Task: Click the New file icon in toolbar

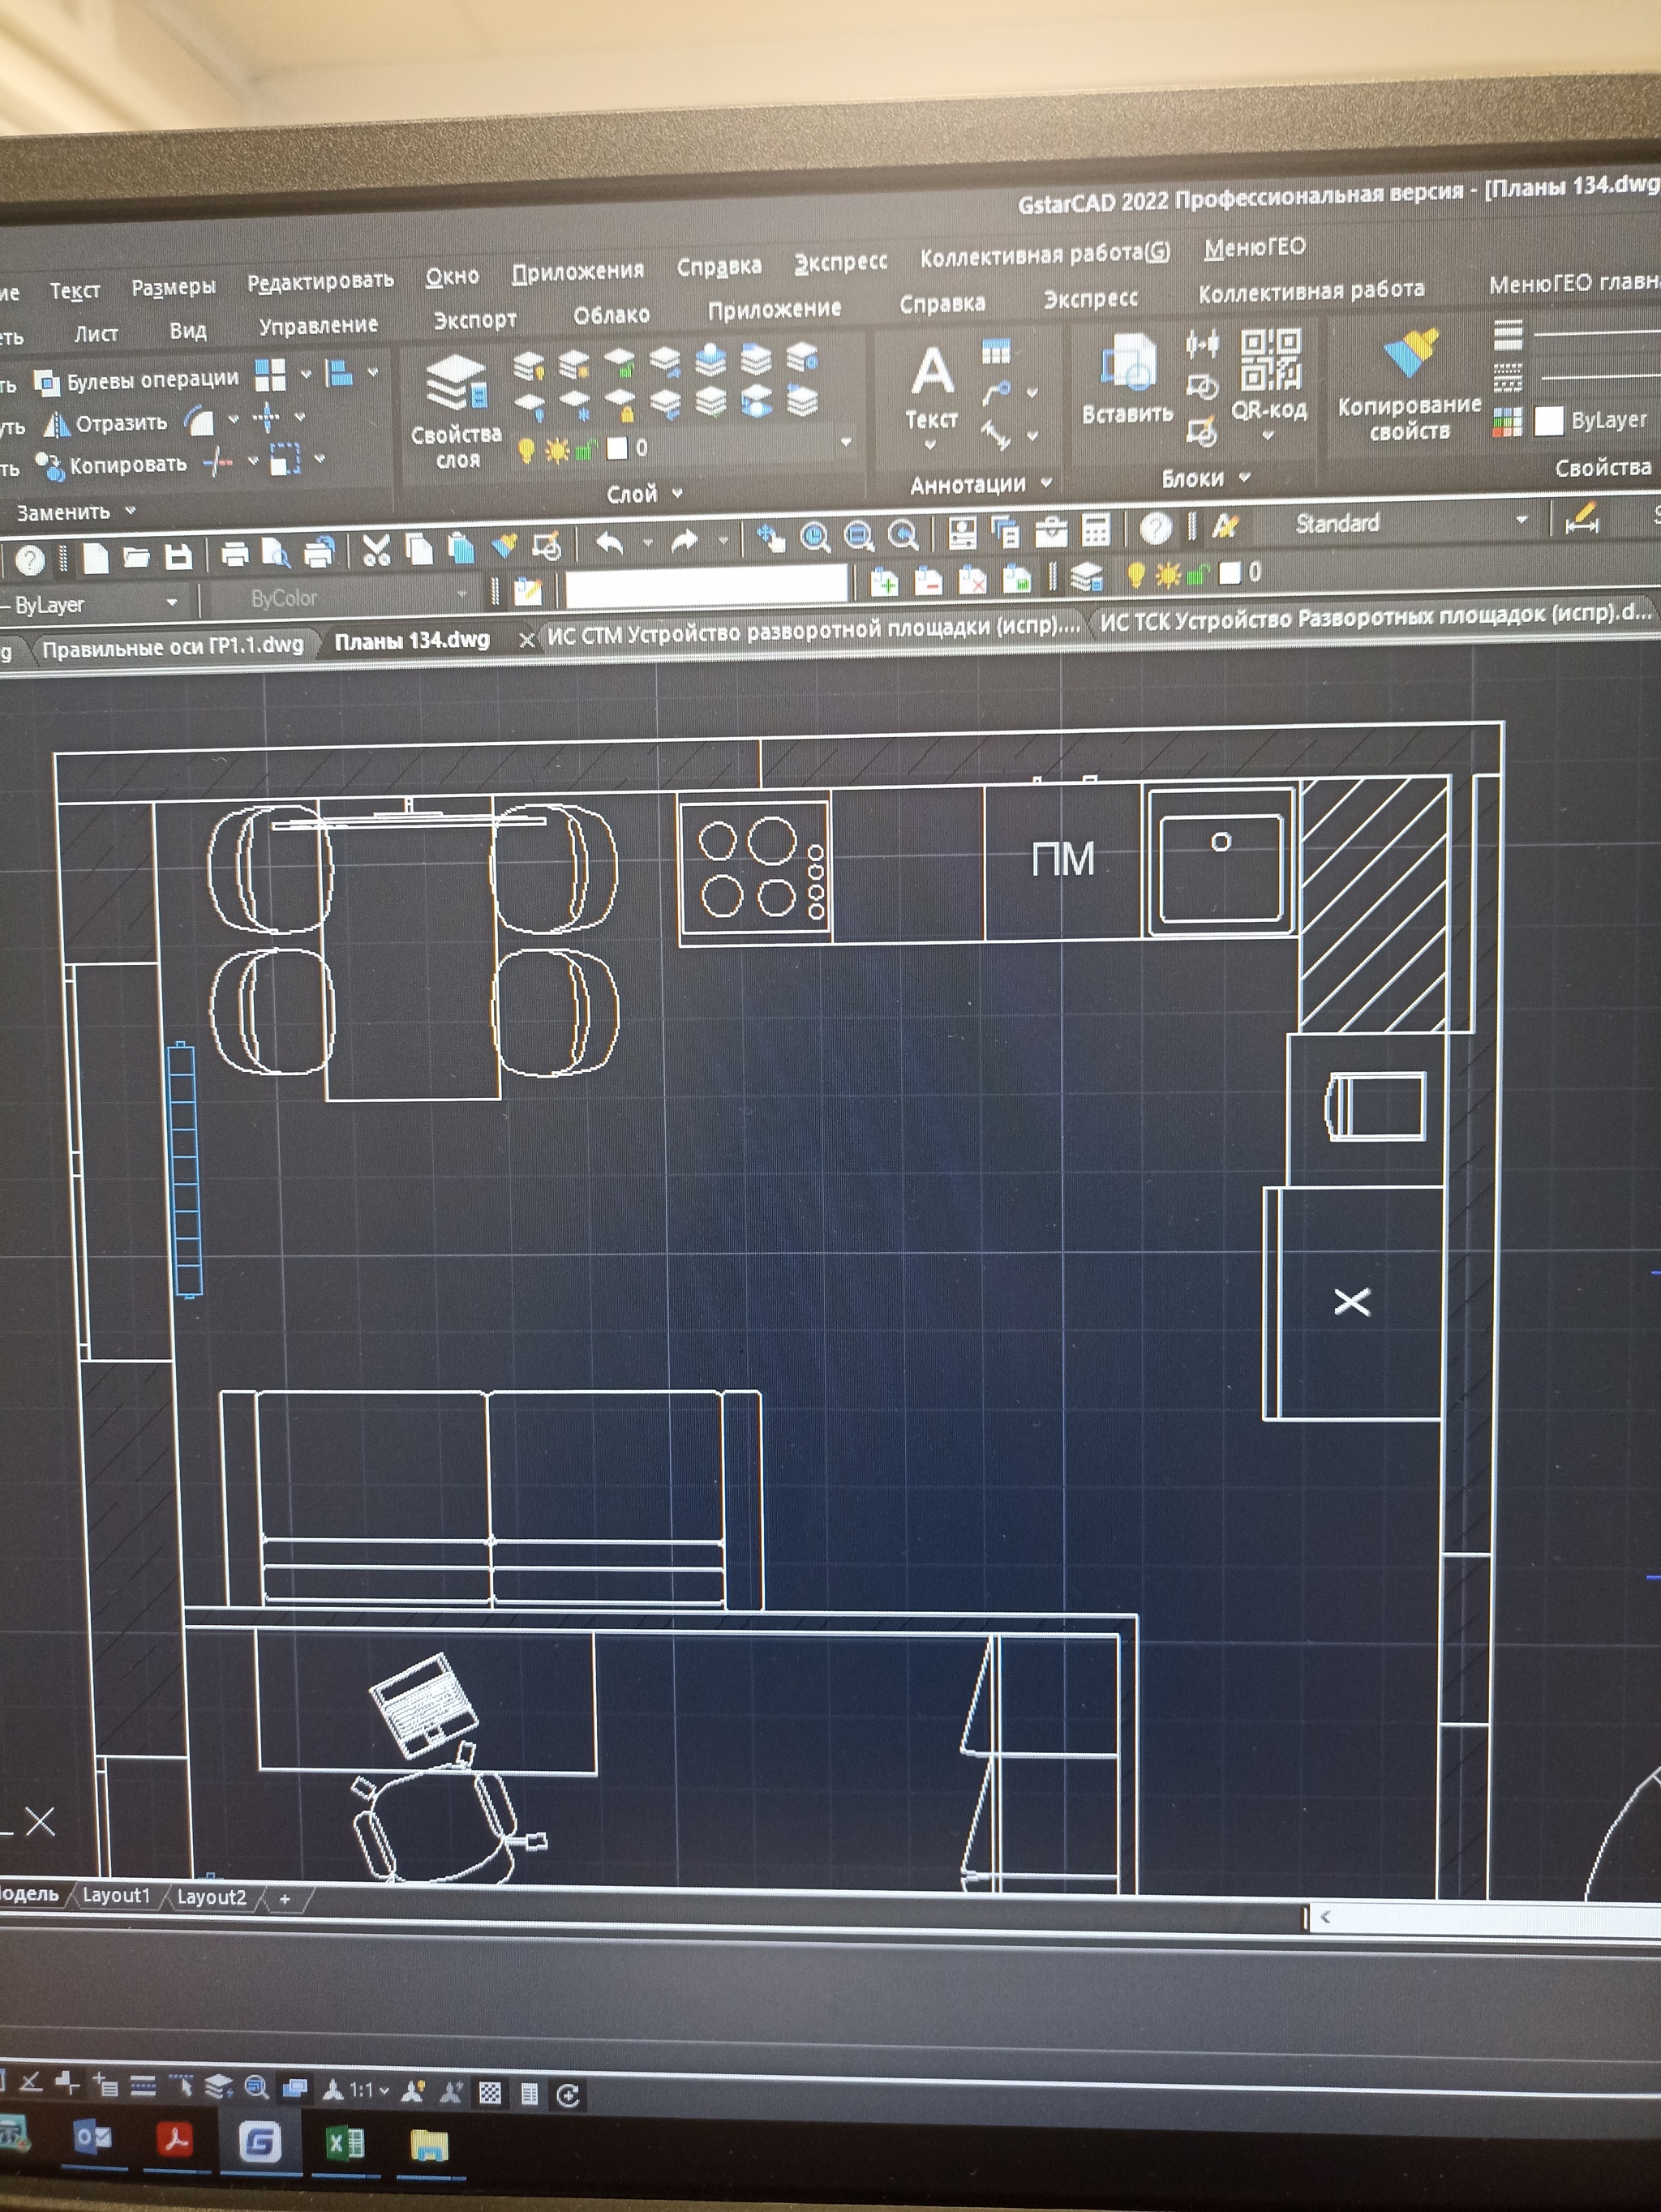Action: [96, 558]
